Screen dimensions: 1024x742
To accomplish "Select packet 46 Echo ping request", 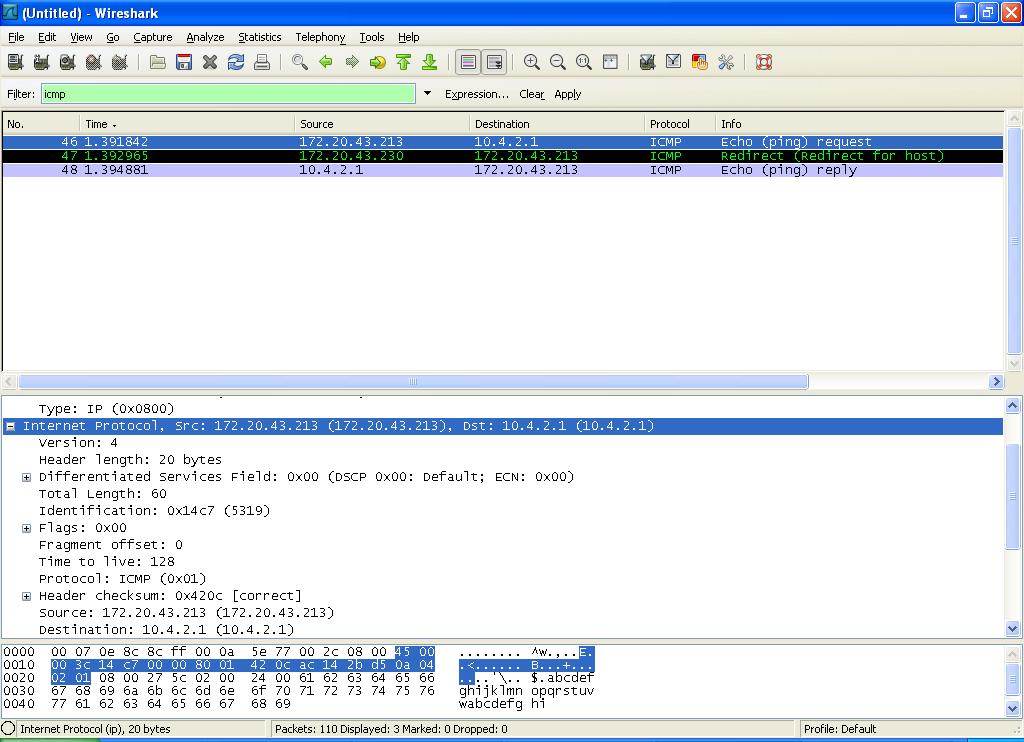I will [503, 142].
